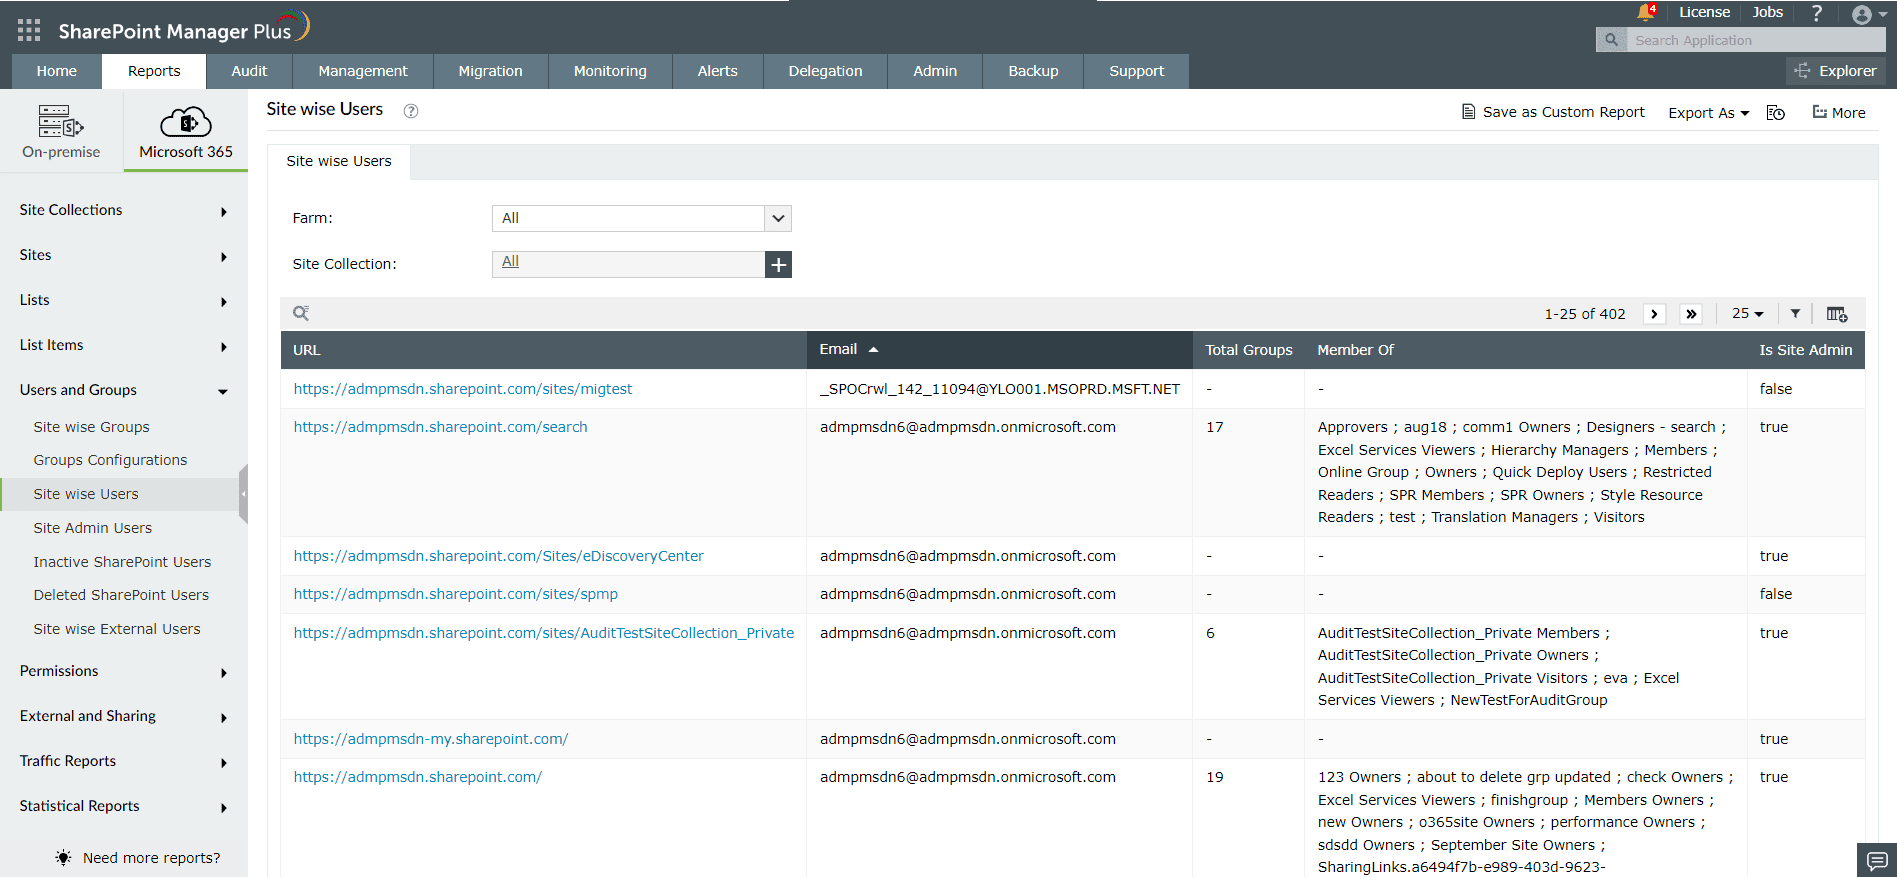Switch to the Audit tab
Image resolution: width=1897 pixels, height=877 pixels.
[x=249, y=71]
